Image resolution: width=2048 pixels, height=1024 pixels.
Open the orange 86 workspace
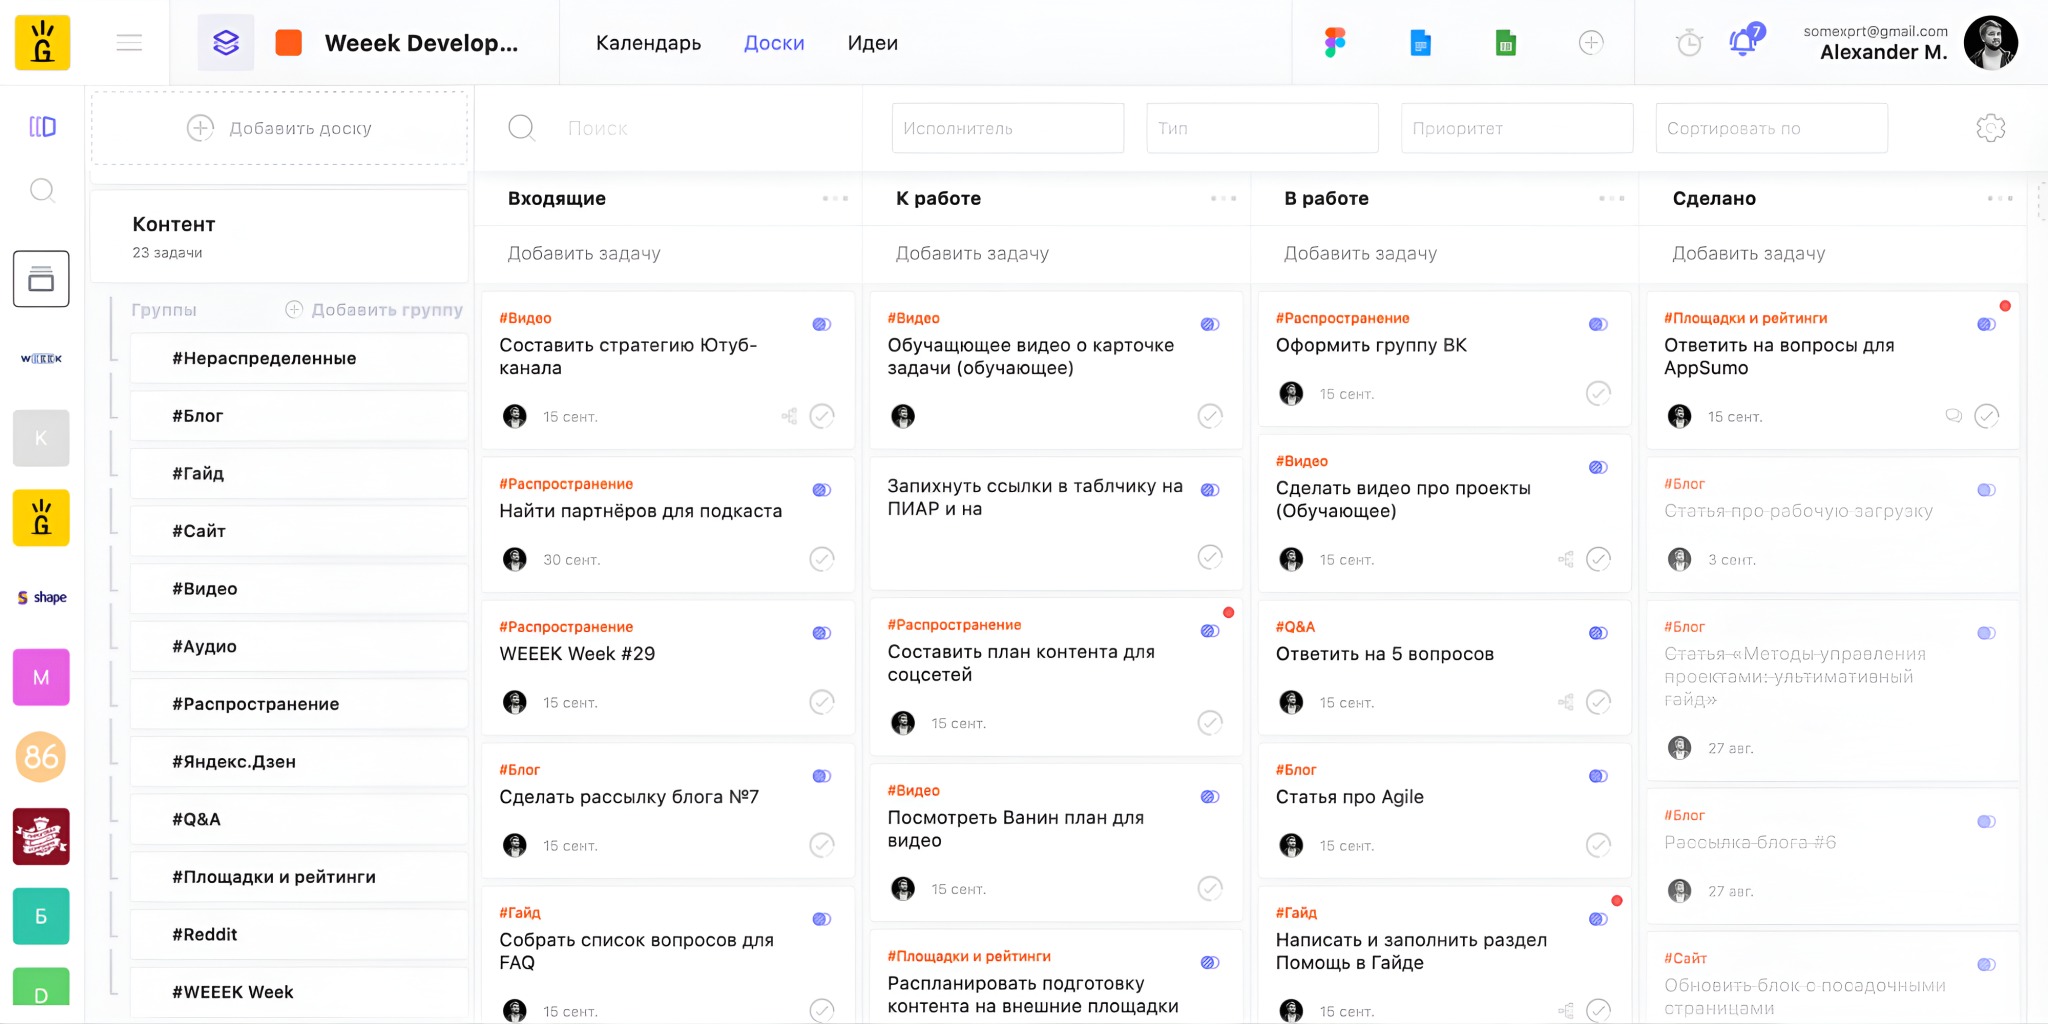[41, 757]
